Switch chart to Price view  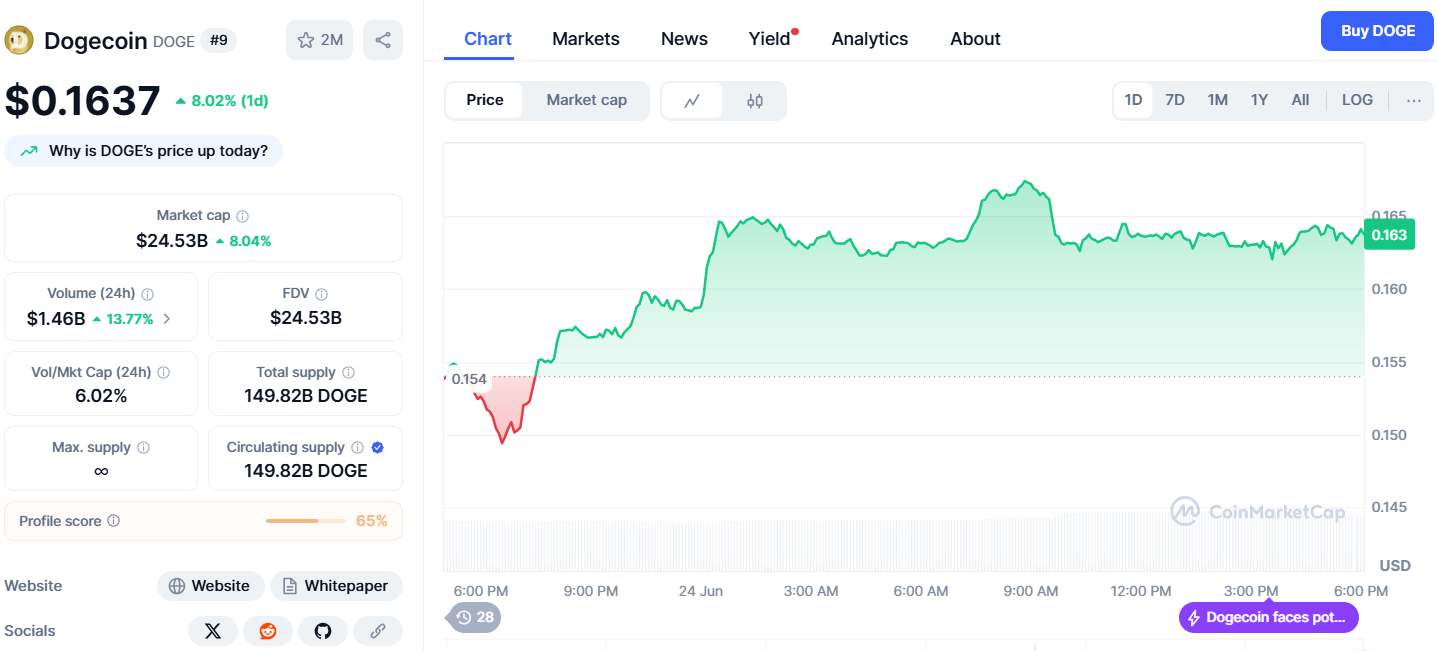coord(485,100)
